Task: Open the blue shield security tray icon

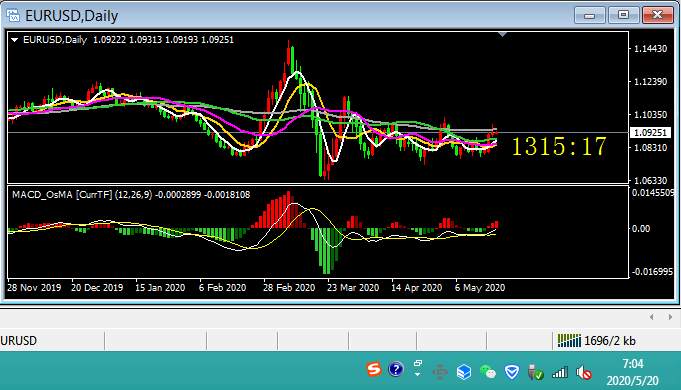Action: coord(512,372)
